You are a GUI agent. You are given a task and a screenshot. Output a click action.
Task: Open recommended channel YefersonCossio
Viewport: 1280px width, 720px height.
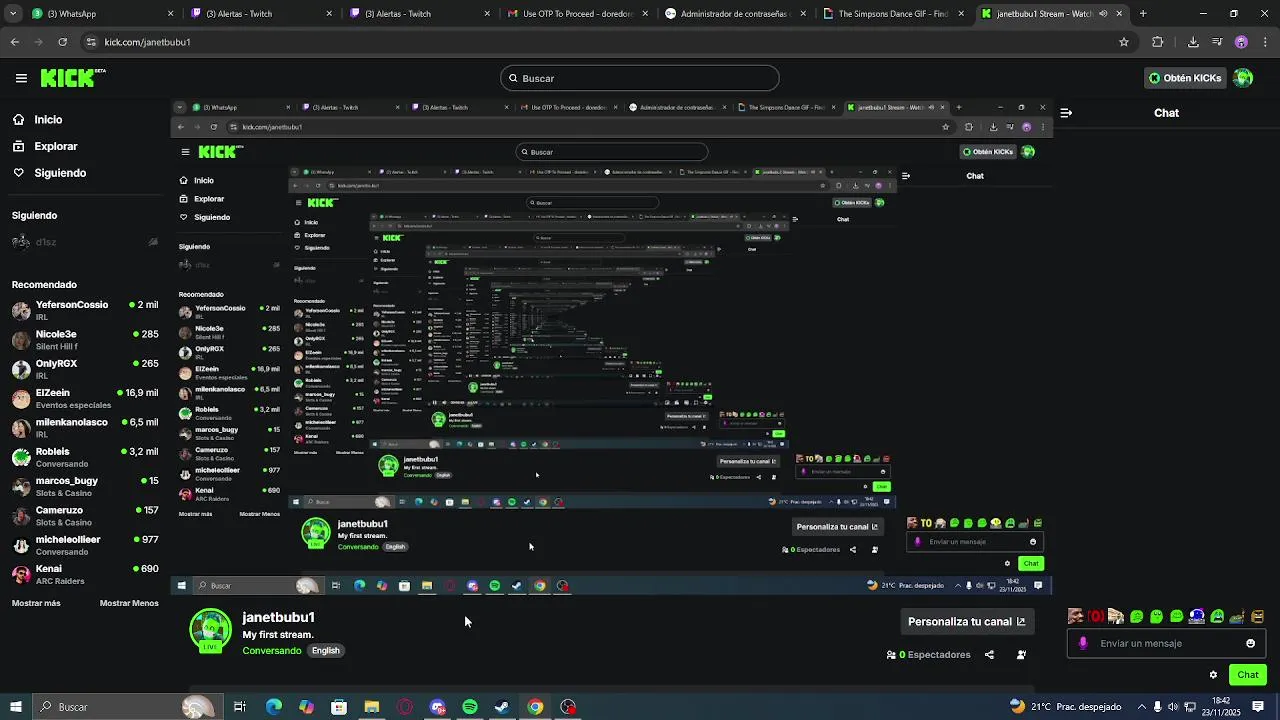(x=85, y=310)
